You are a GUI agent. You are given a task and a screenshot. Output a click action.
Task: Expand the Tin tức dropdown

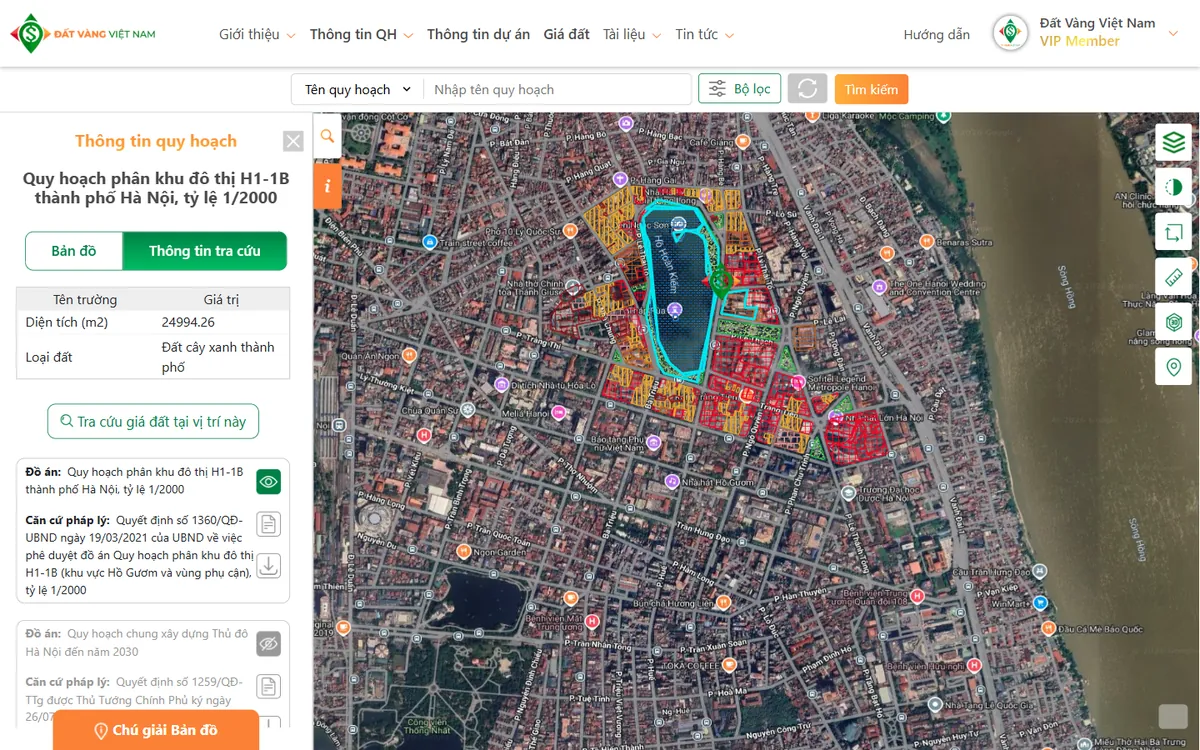704,34
